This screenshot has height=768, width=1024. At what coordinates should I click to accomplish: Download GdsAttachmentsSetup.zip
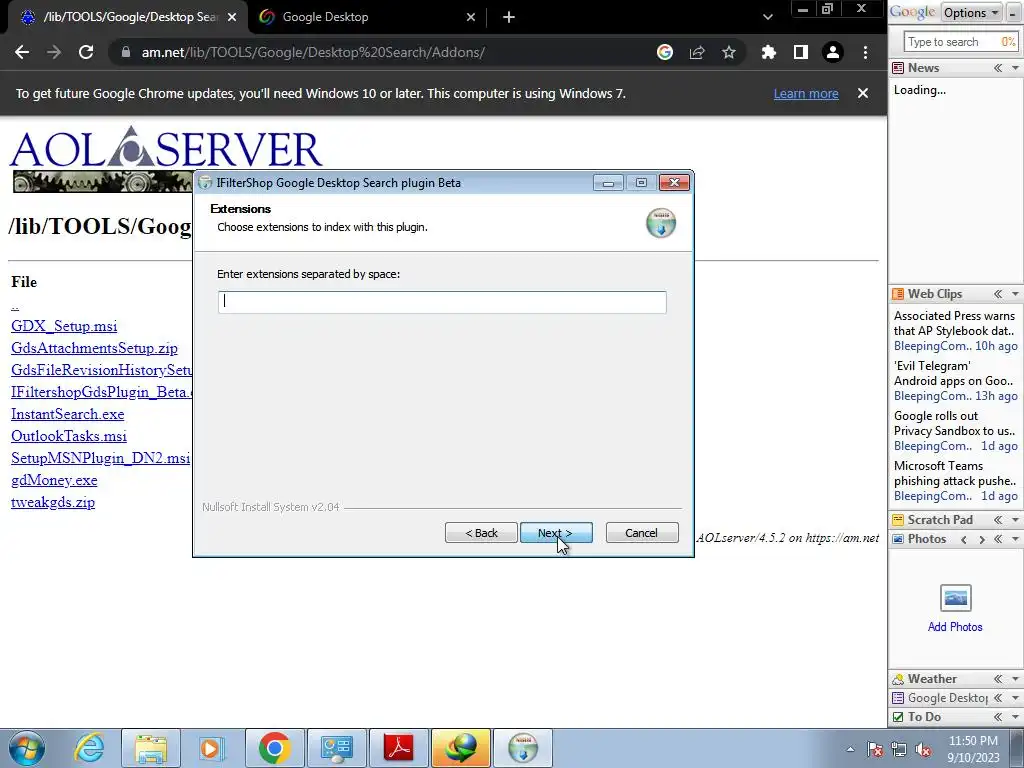(94, 348)
